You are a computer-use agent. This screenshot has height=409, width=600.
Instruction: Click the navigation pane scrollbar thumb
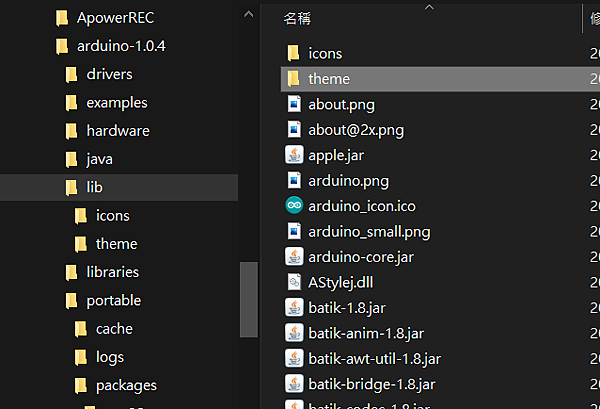[249, 300]
